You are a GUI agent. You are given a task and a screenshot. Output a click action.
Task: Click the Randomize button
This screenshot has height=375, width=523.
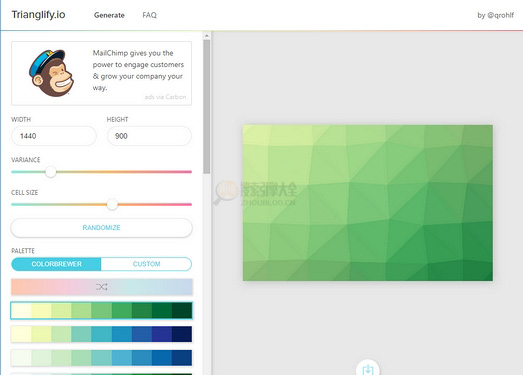point(101,228)
